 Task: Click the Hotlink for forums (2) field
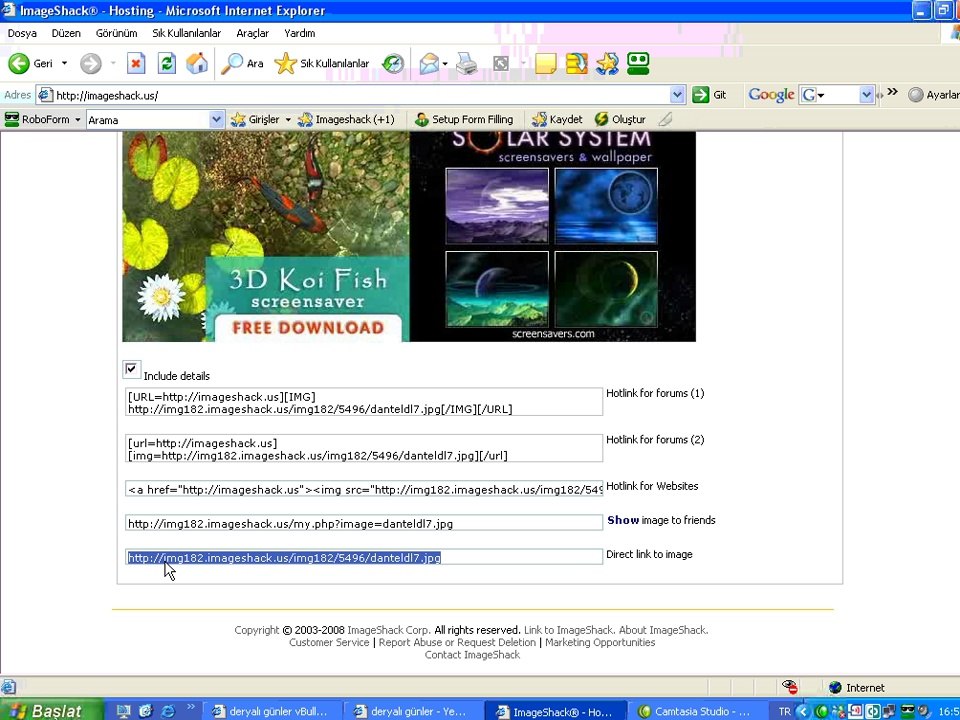(x=364, y=449)
